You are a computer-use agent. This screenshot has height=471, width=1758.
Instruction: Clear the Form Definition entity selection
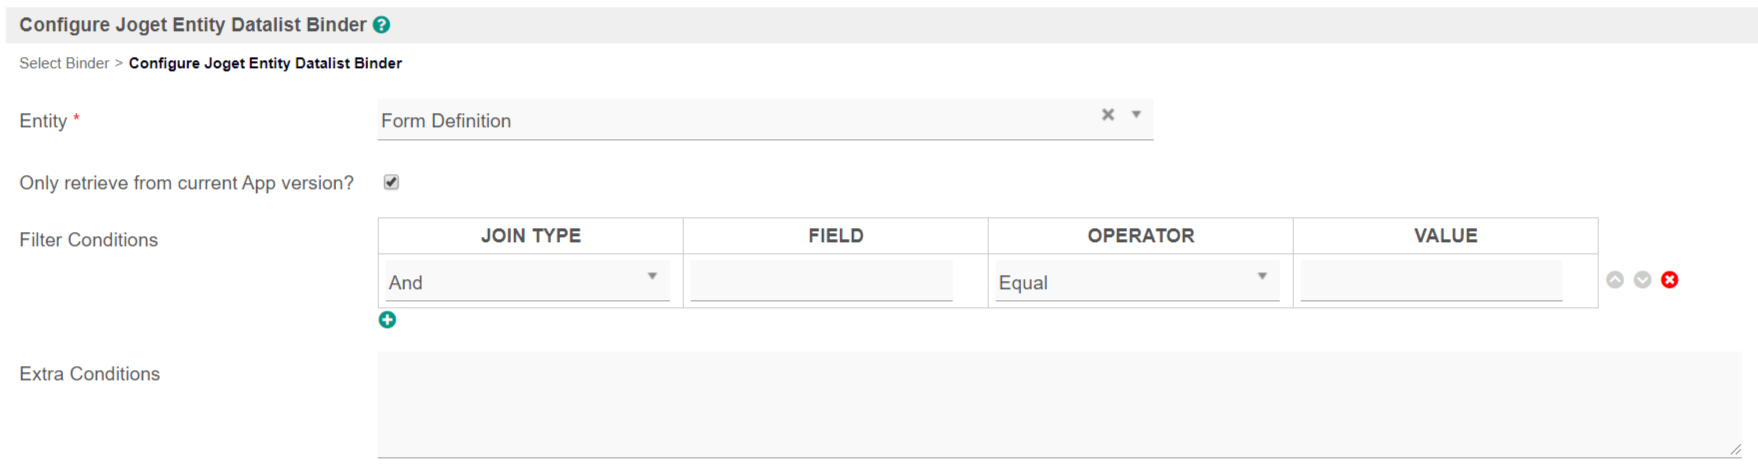[1108, 115]
